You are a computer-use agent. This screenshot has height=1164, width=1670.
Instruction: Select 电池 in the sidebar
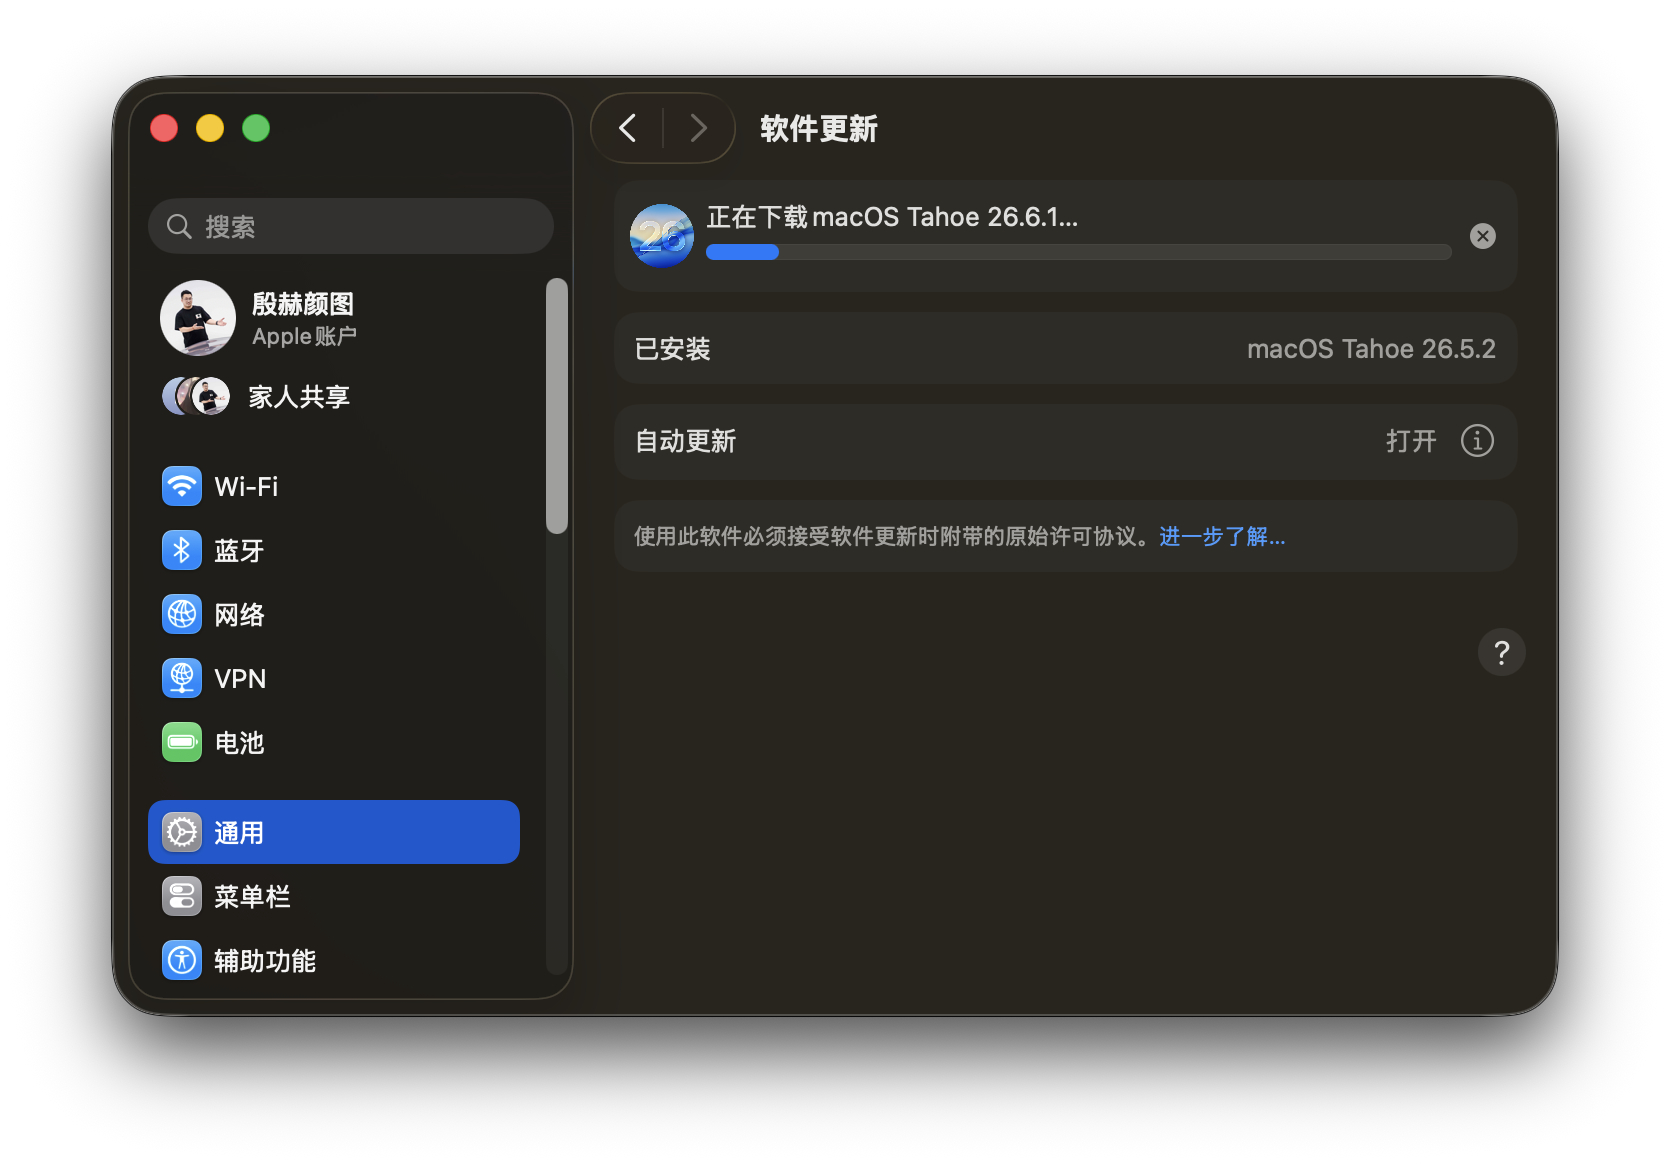[x=239, y=743]
